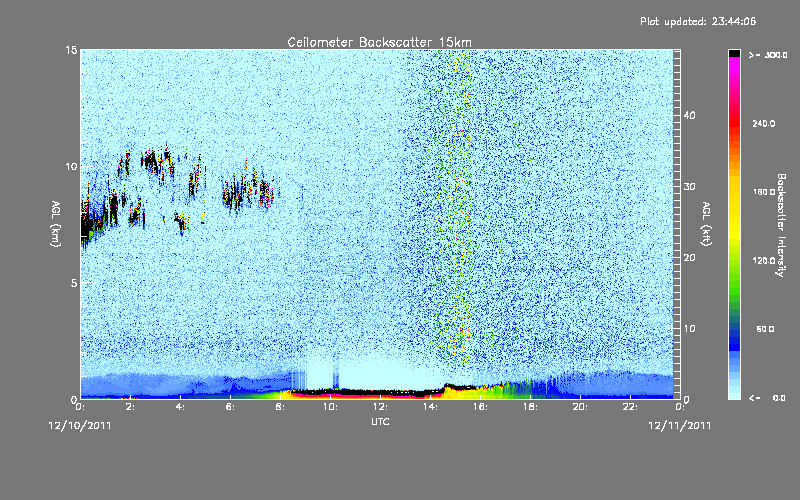
Task: Click the 22: hour tick on time axis
Action: [630, 407]
